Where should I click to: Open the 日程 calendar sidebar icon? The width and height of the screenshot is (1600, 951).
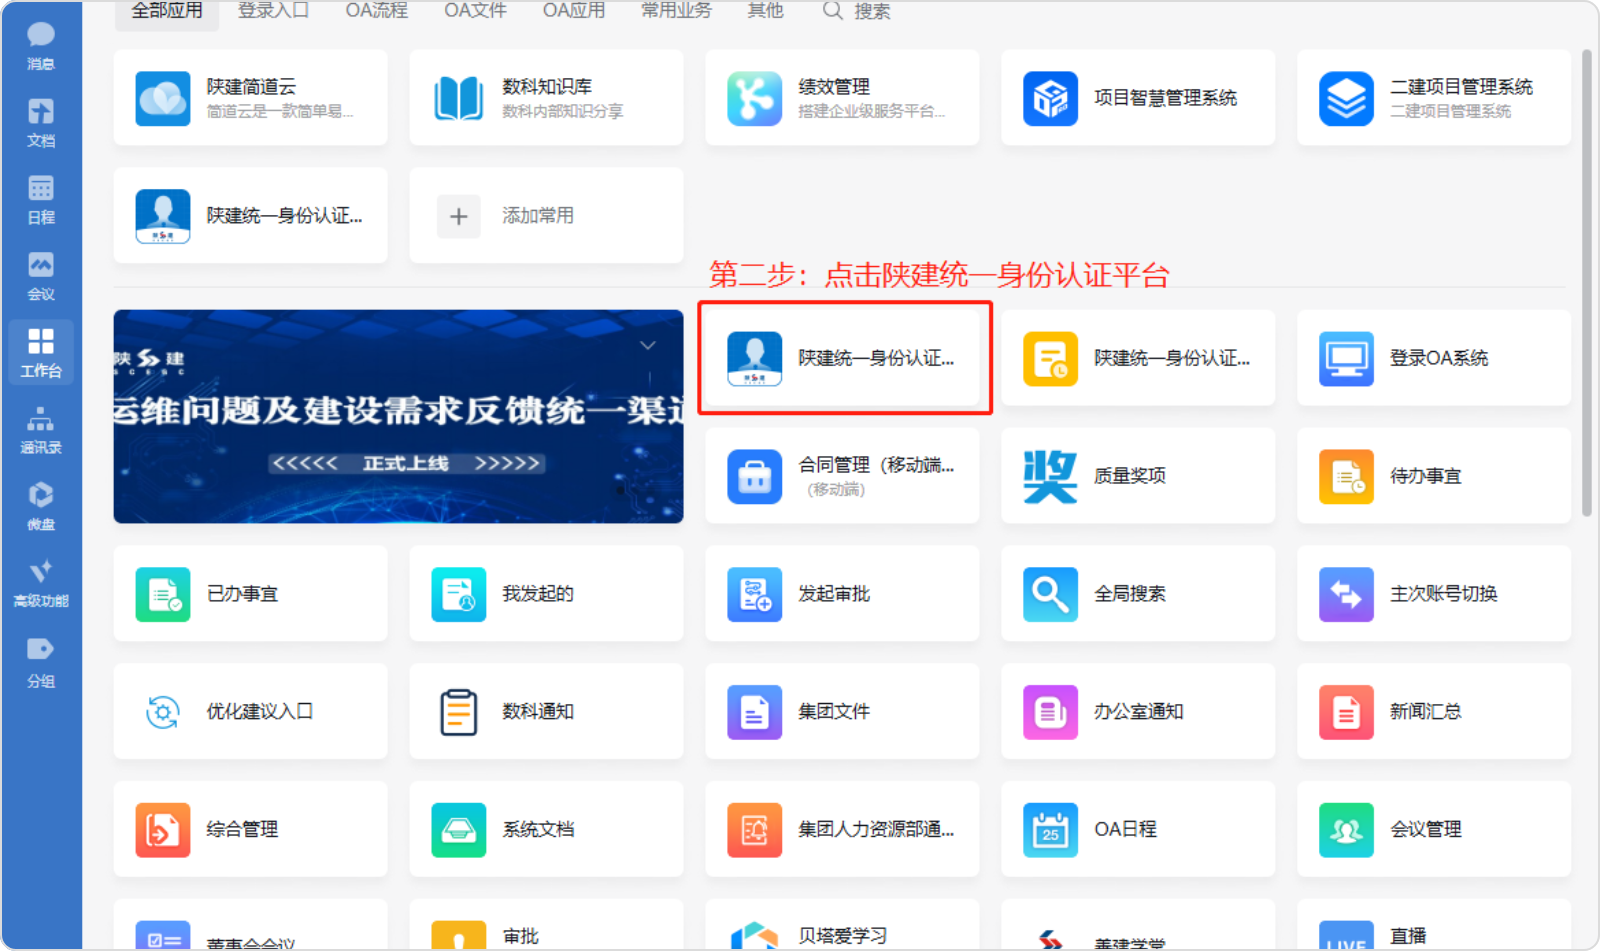[x=41, y=199]
